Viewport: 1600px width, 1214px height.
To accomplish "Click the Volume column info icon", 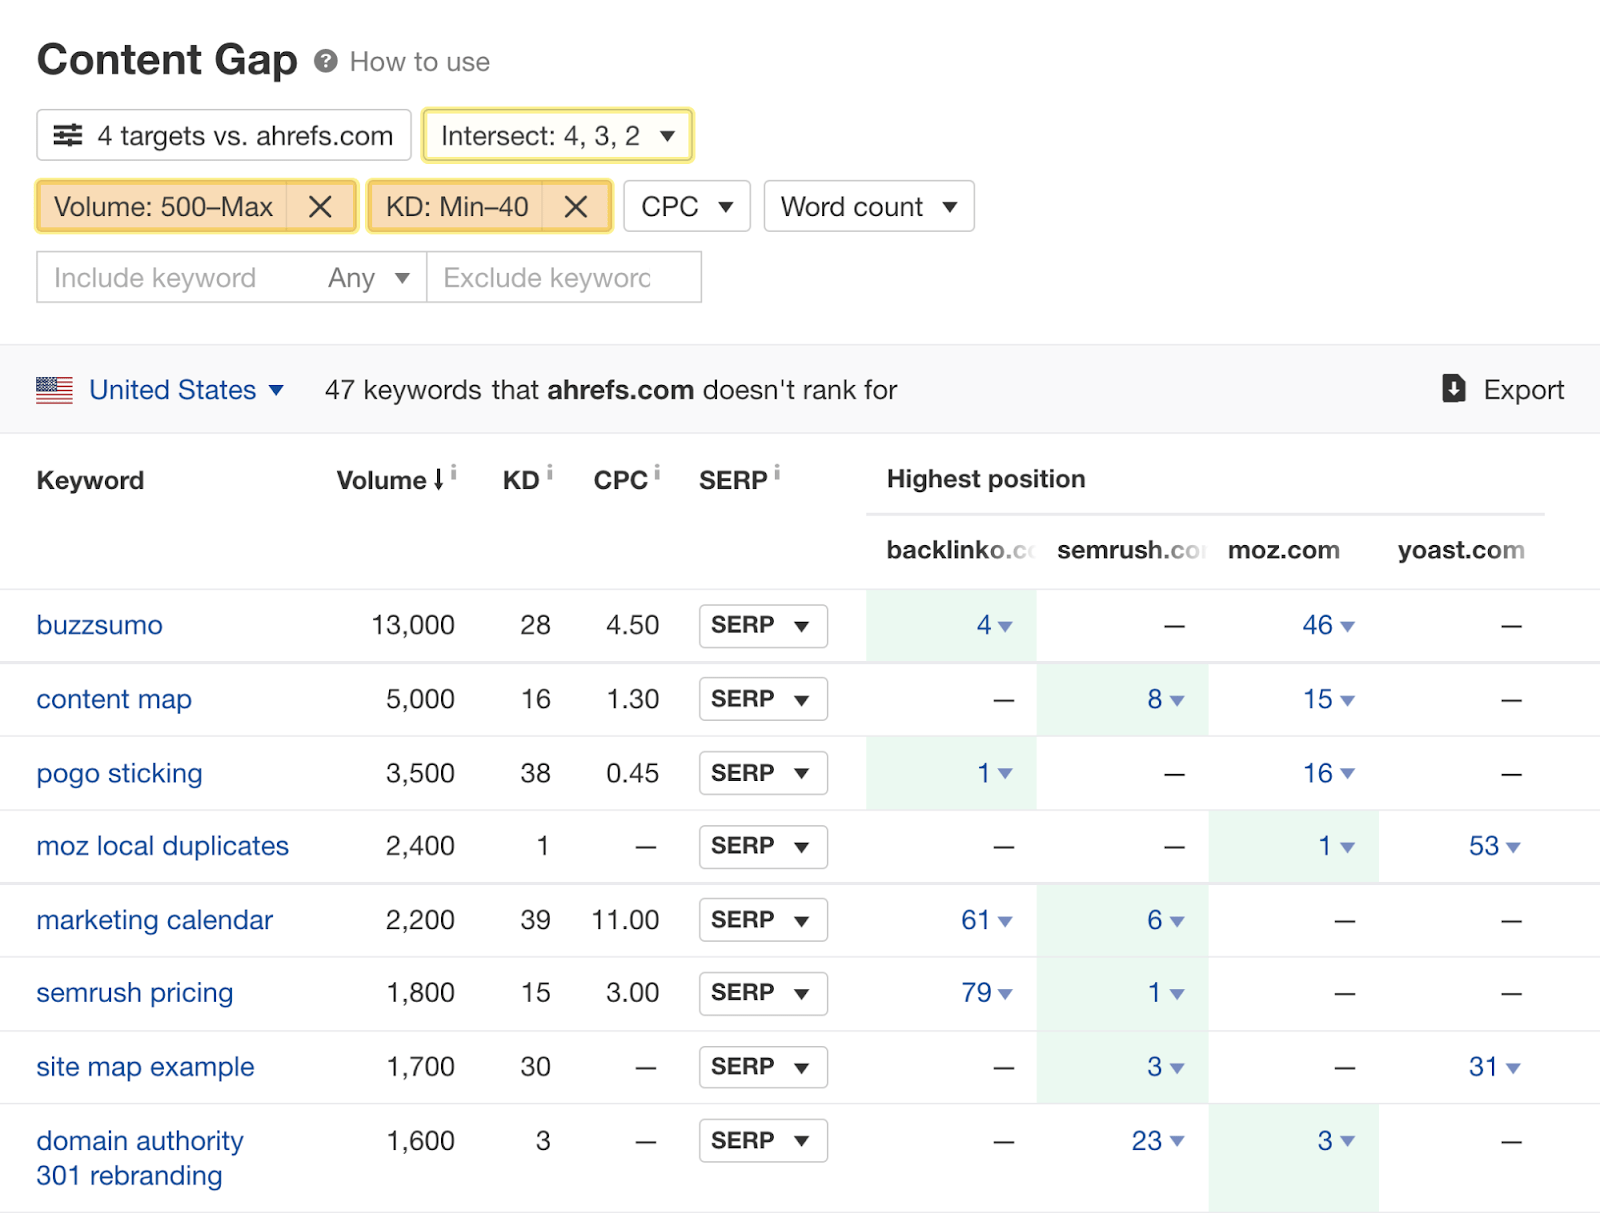I will click(454, 472).
